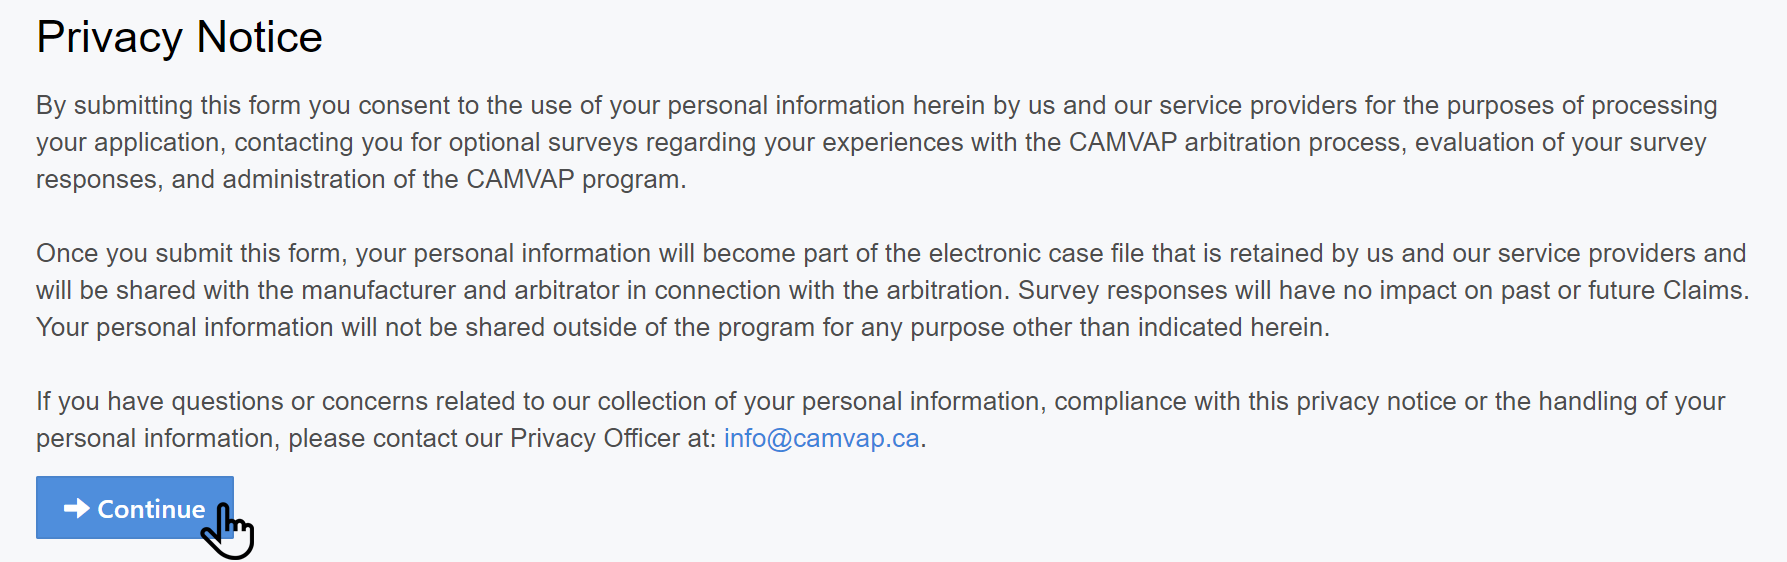Click the Privacy Notice heading
This screenshot has height=562, width=1787.
click(179, 38)
